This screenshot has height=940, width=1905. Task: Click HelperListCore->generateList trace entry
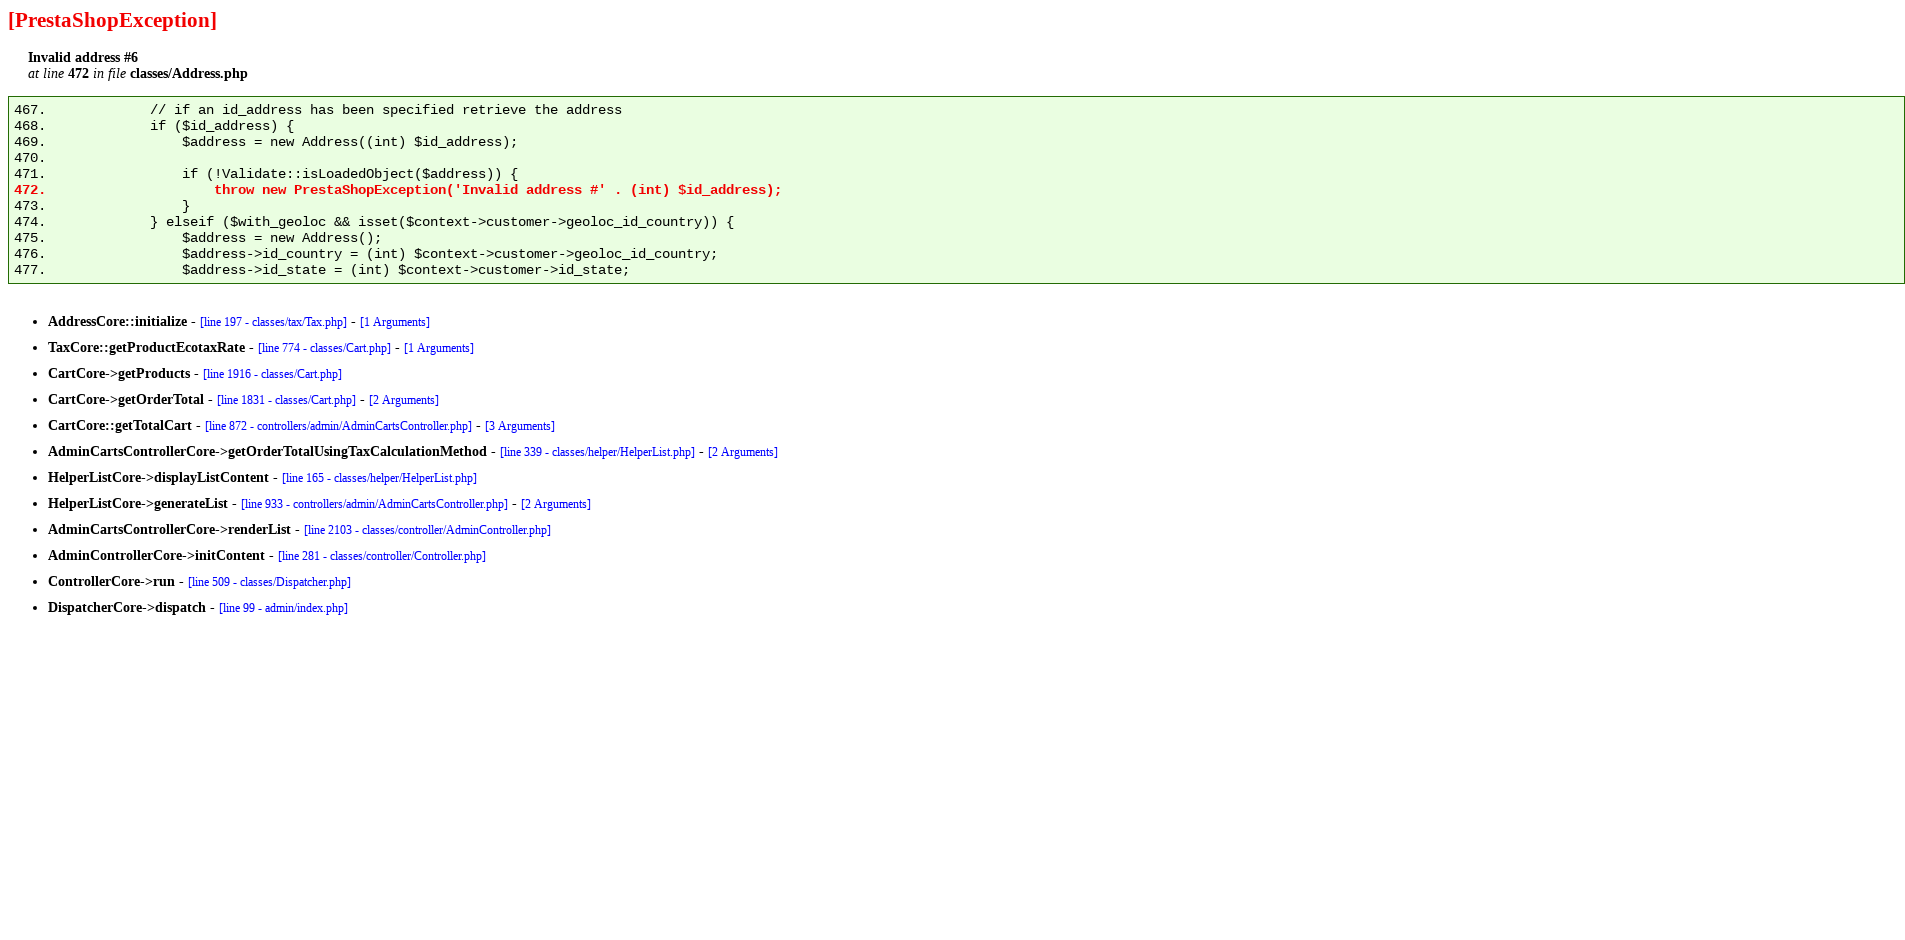(x=138, y=504)
